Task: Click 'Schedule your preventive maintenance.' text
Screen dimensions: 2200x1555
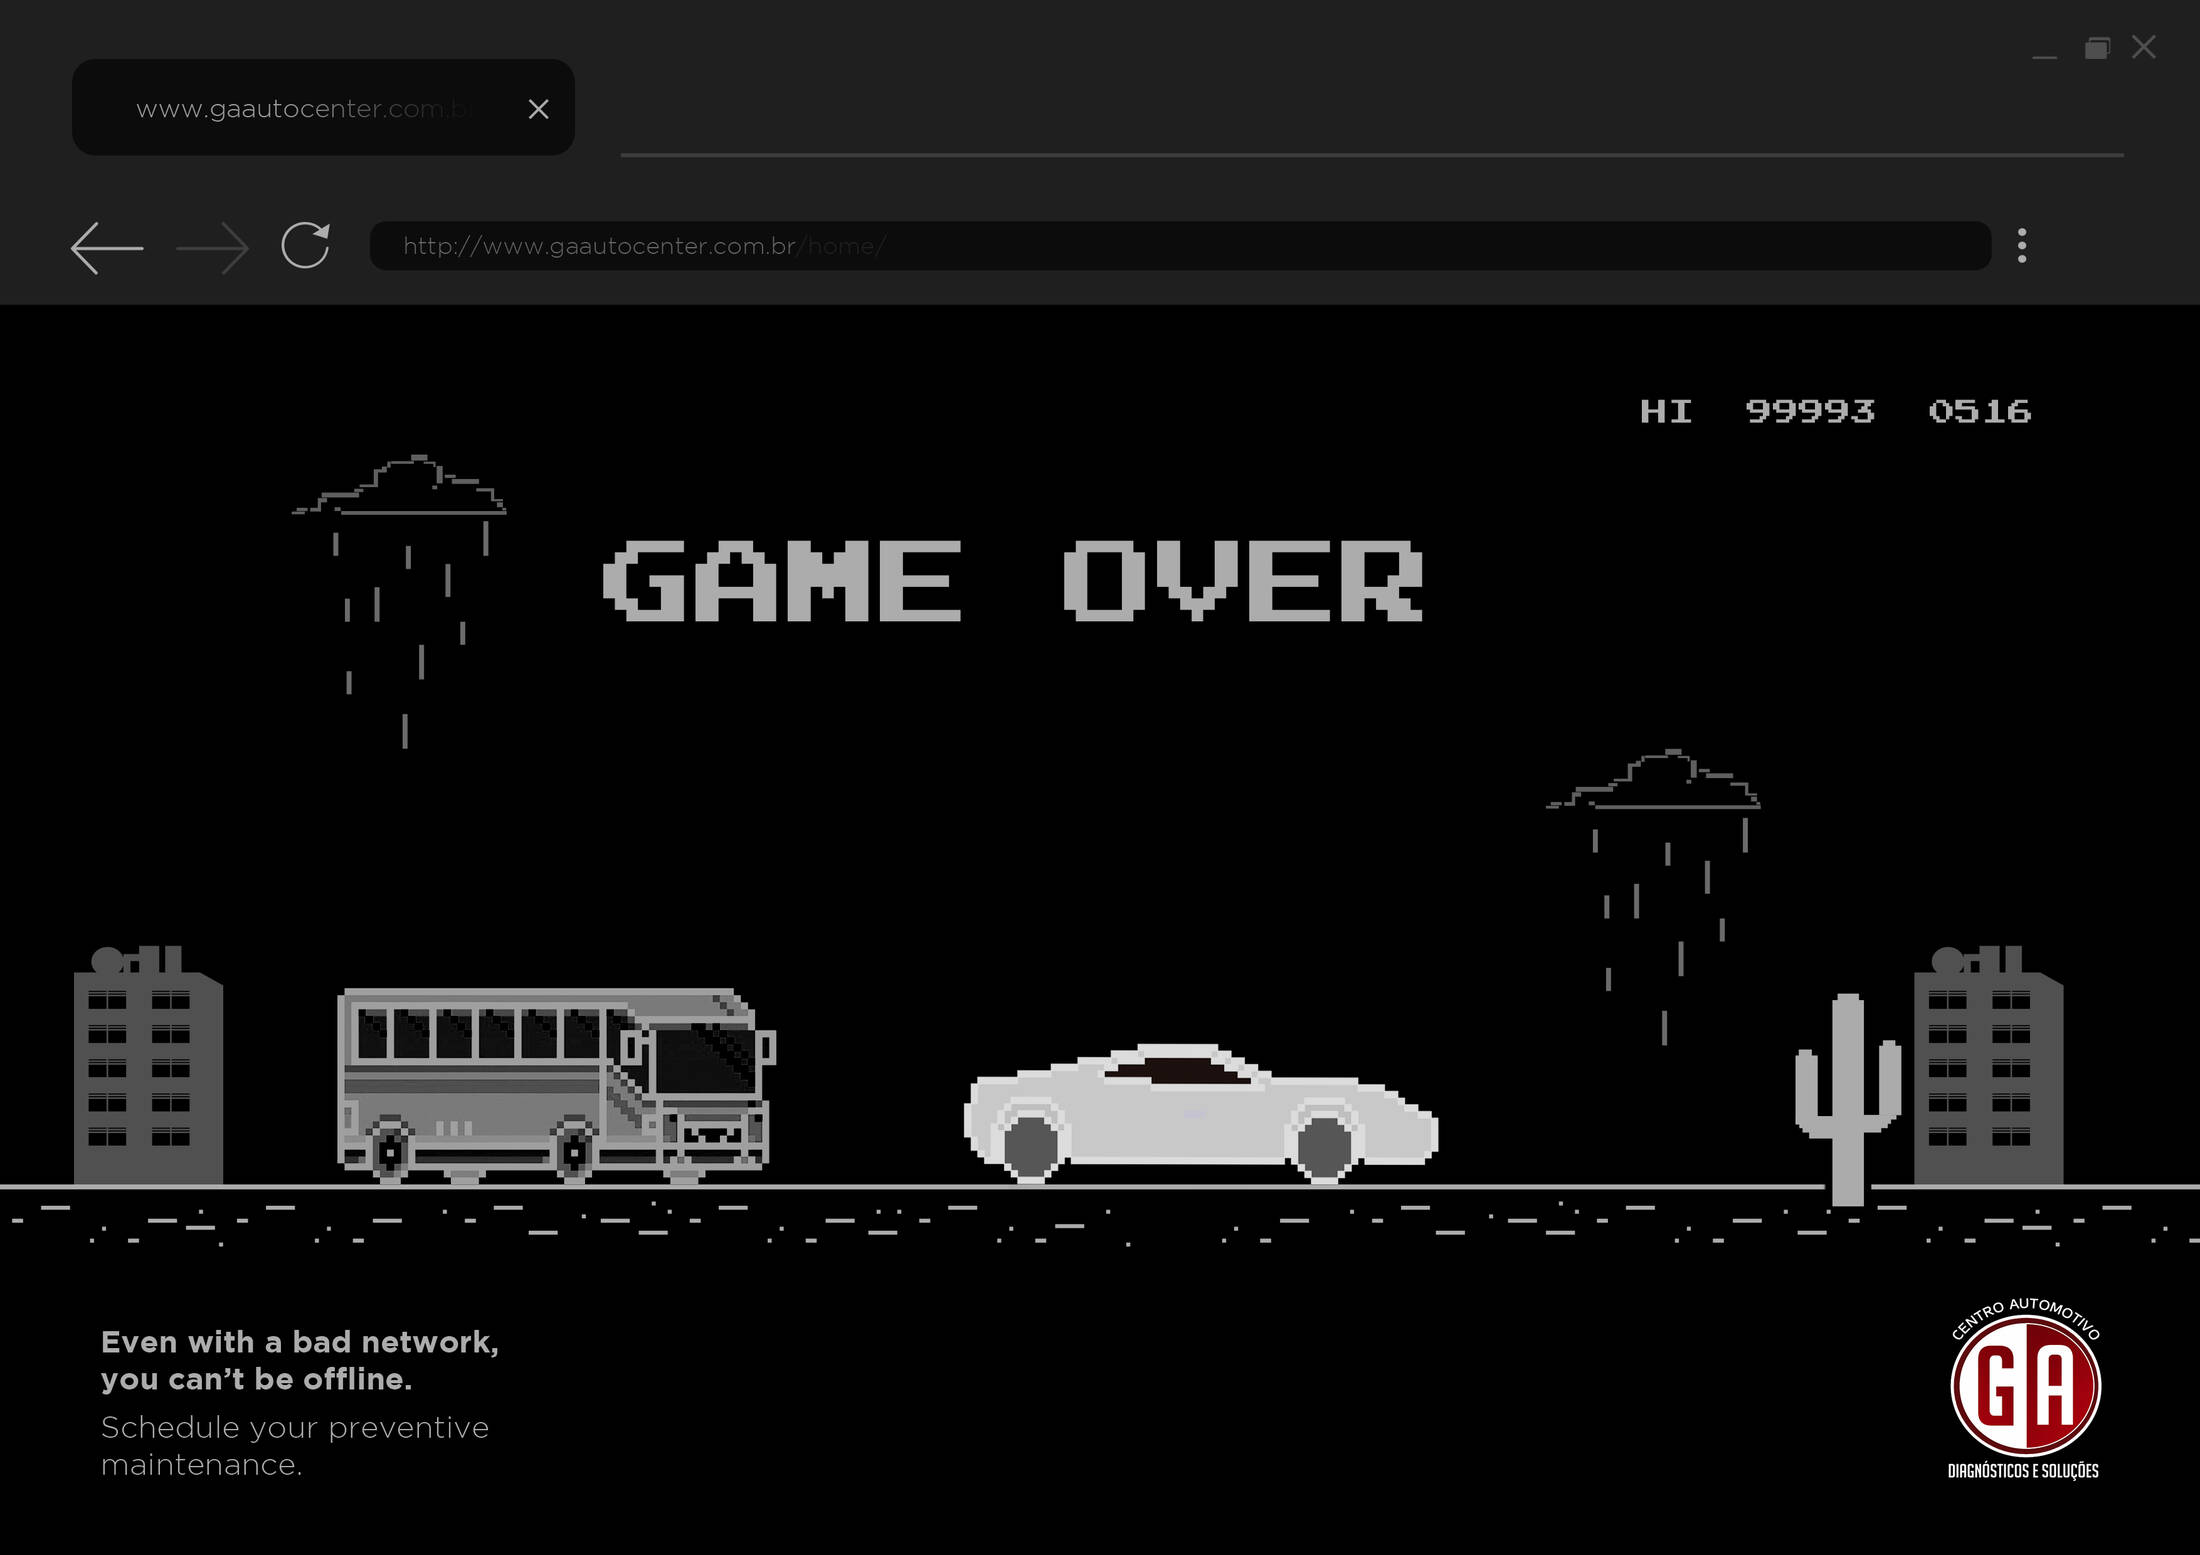Action: [295, 1445]
